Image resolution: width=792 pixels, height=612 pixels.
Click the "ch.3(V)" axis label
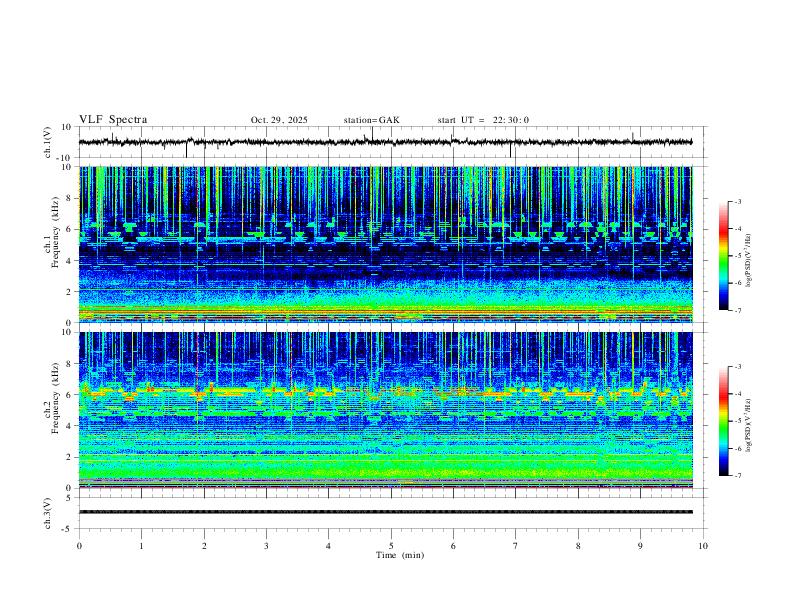[48, 513]
